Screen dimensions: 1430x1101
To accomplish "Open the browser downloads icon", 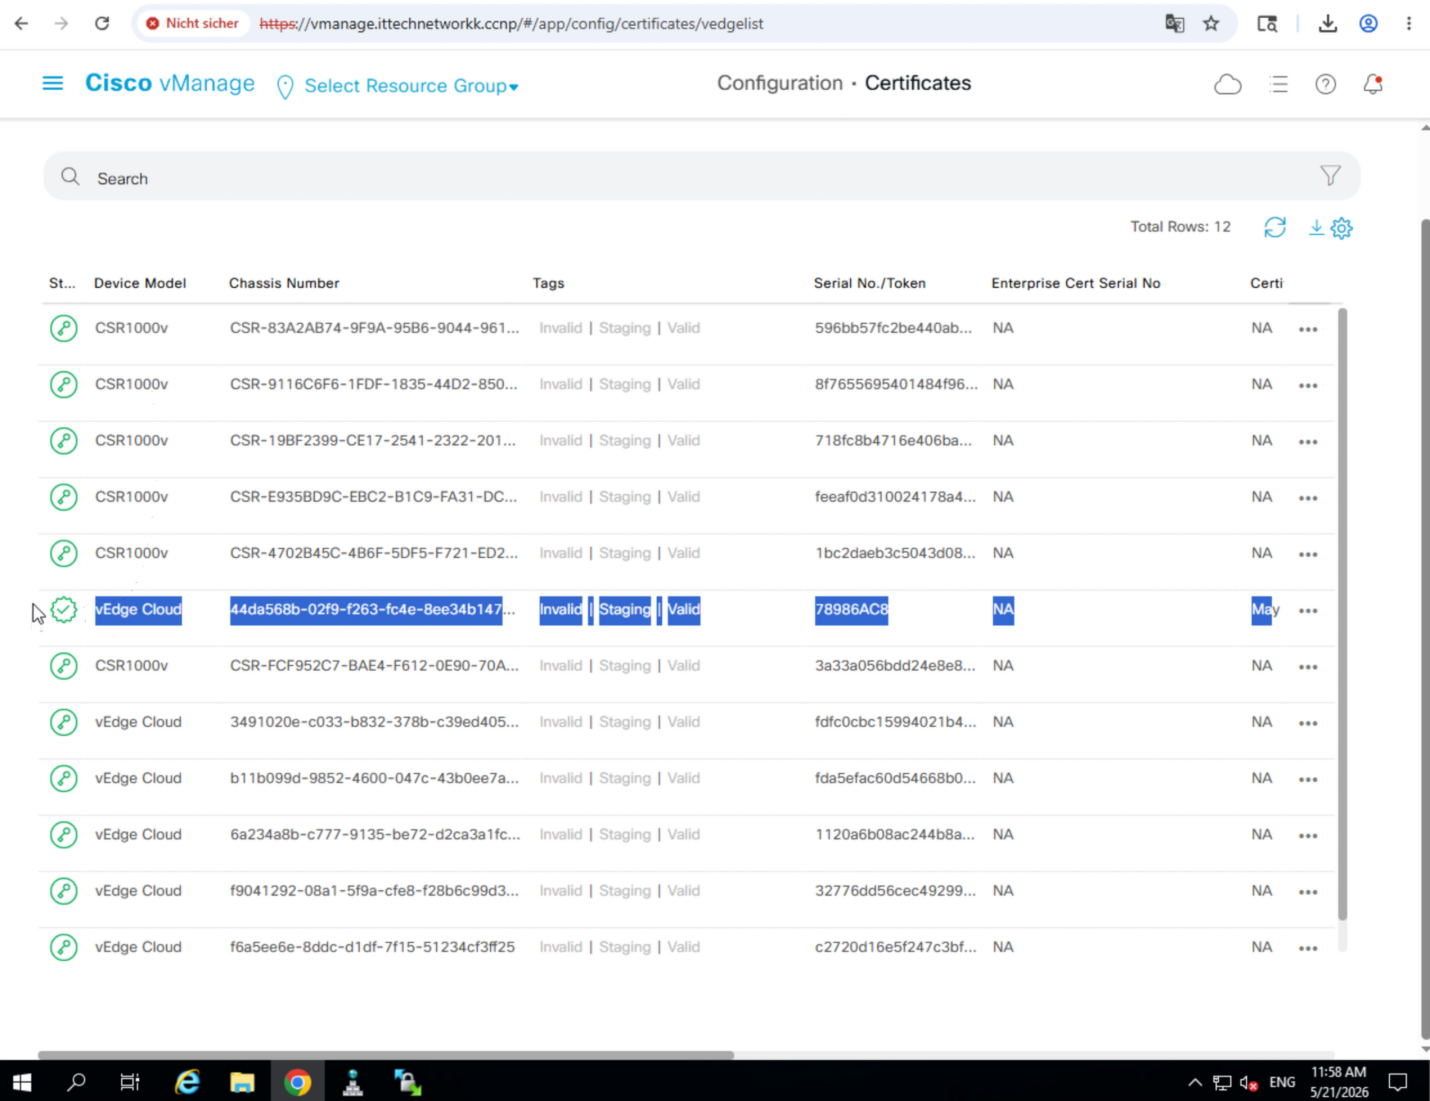I will (1328, 23).
